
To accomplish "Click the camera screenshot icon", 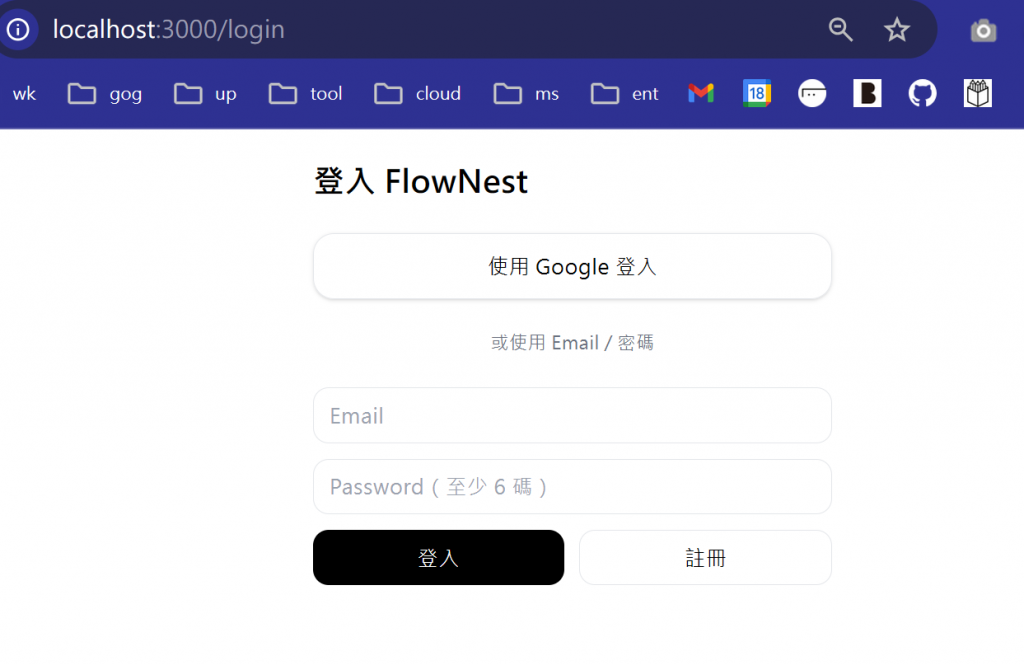I will click(x=984, y=30).
